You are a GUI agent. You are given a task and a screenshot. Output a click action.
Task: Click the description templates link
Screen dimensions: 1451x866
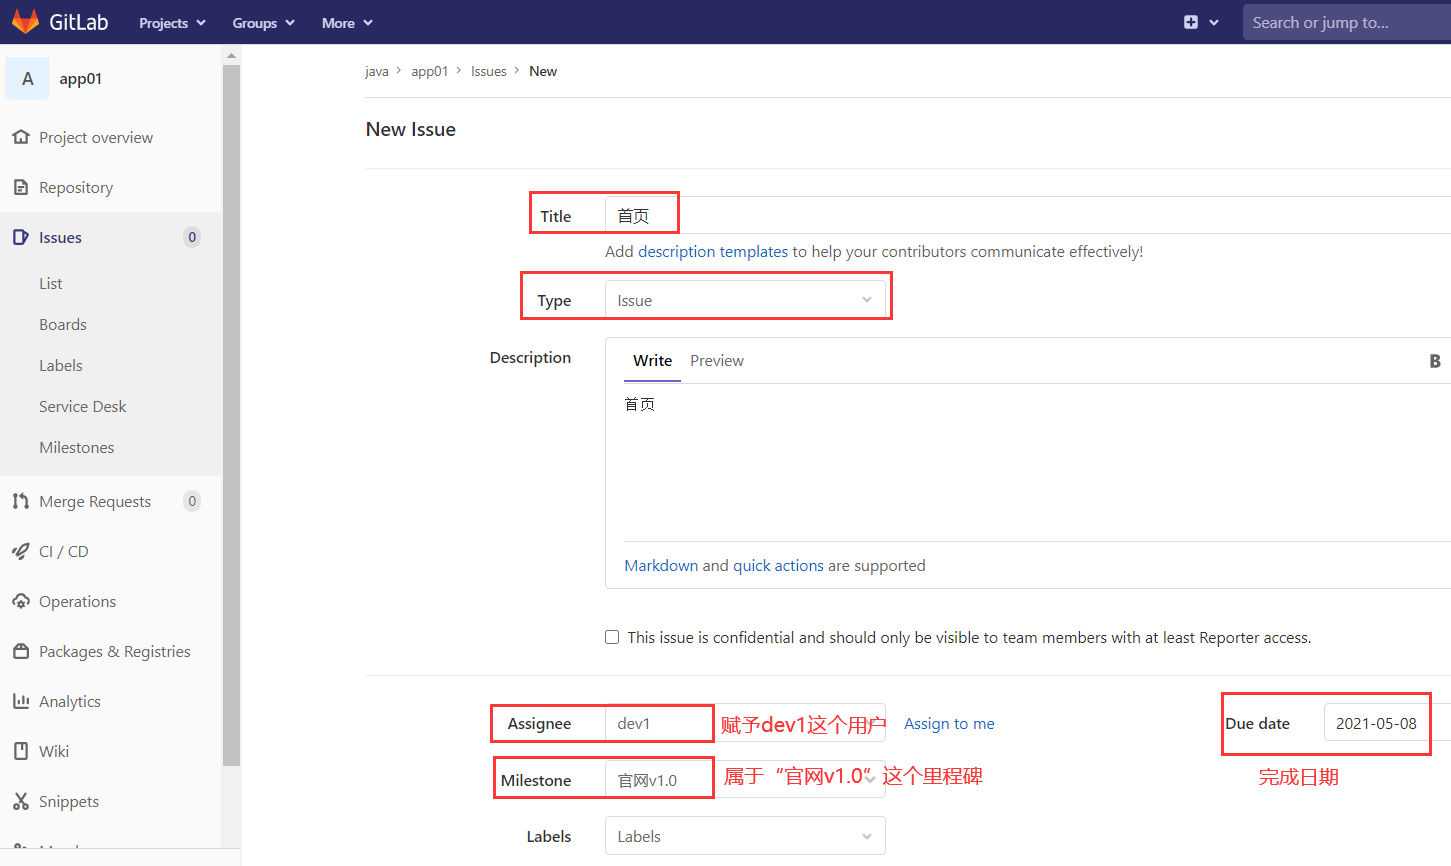(713, 252)
